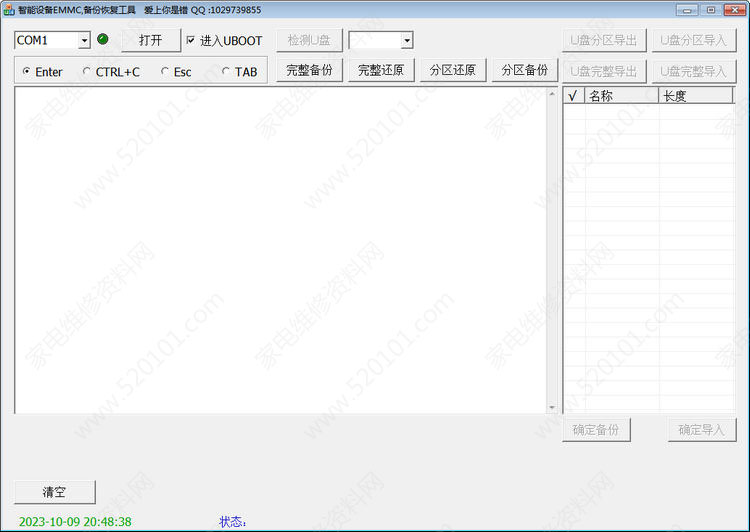
Task: Open the dropdown next to 检测U盘
Action: point(407,40)
